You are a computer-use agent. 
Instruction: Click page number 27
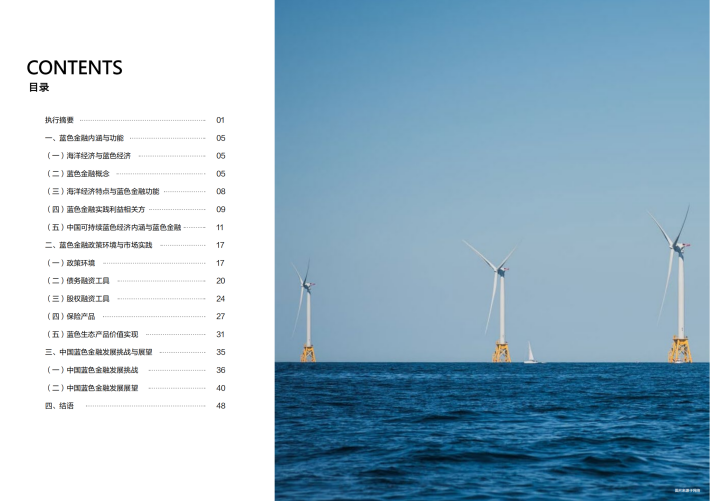(x=221, y=317)
